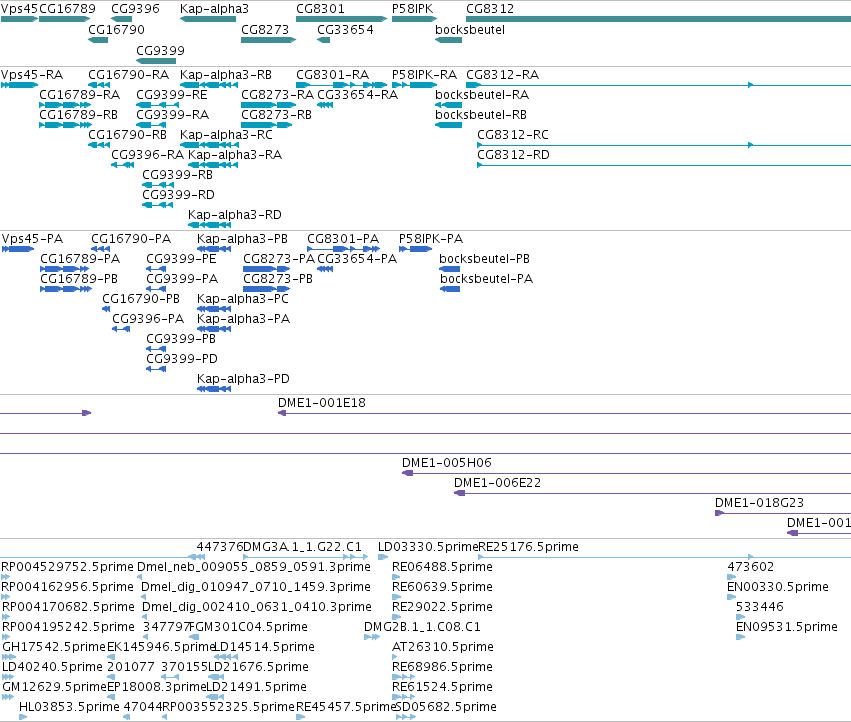Select the Kap-alpha3-RA transcript label
Image resolution: width=851 pixels, height=722 pixels.
(x=235, y=155)
